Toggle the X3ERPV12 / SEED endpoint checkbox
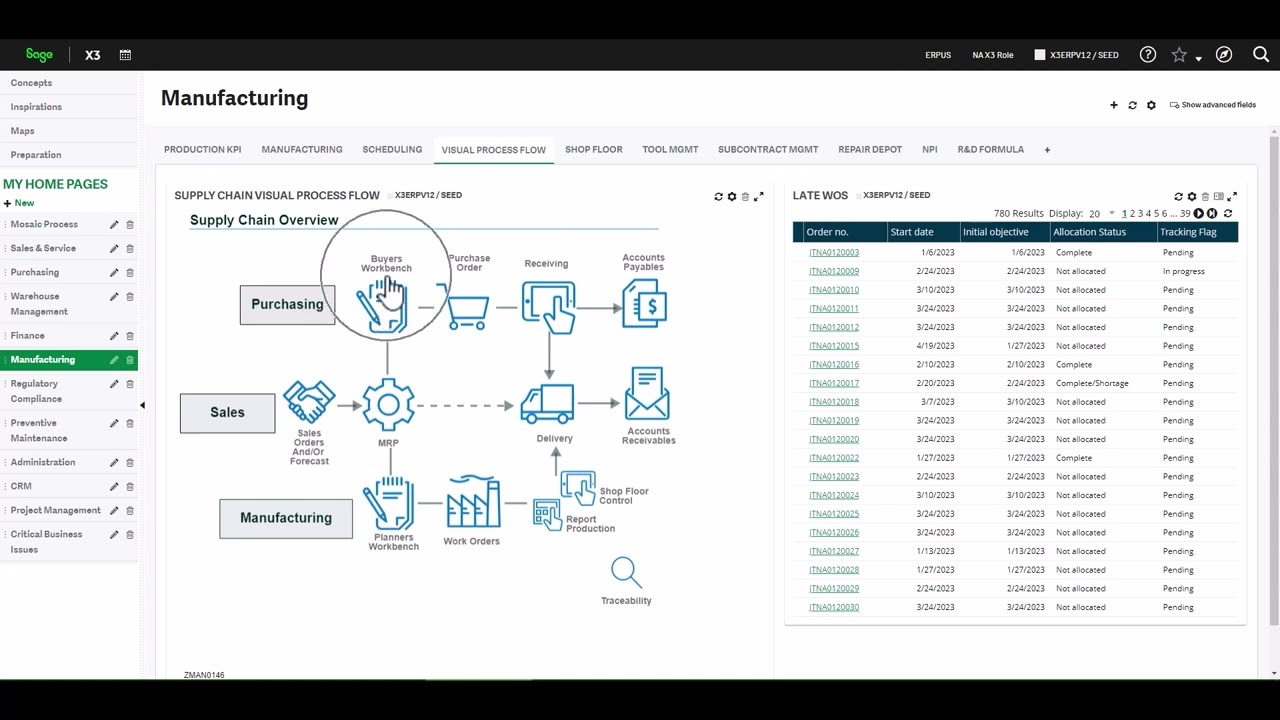This screenshot has width=1280, height=720. point(1040,55)
